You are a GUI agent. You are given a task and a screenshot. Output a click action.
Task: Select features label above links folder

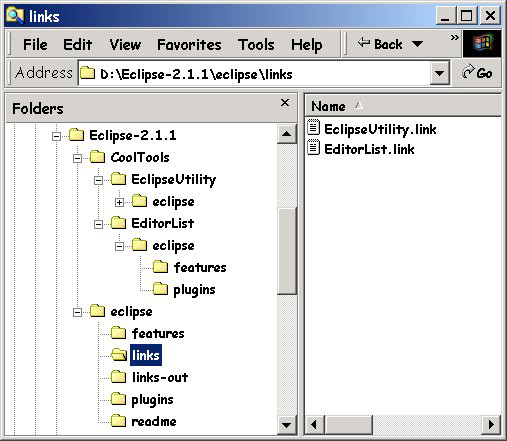click(x=158, y=333)
